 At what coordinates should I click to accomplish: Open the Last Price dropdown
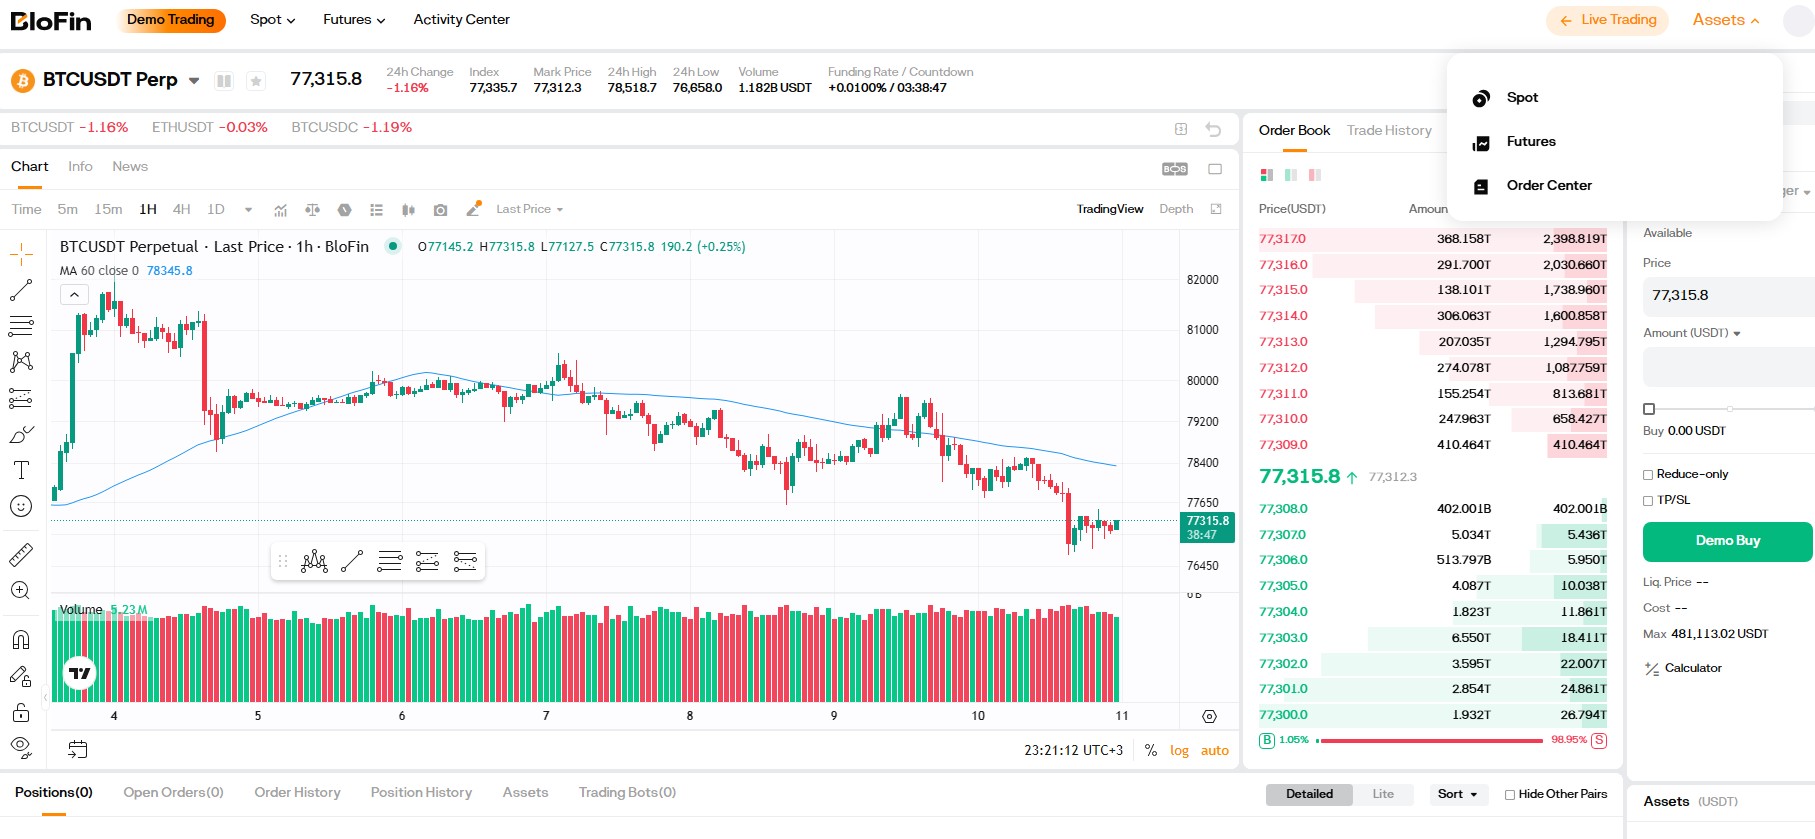[530, 209]
